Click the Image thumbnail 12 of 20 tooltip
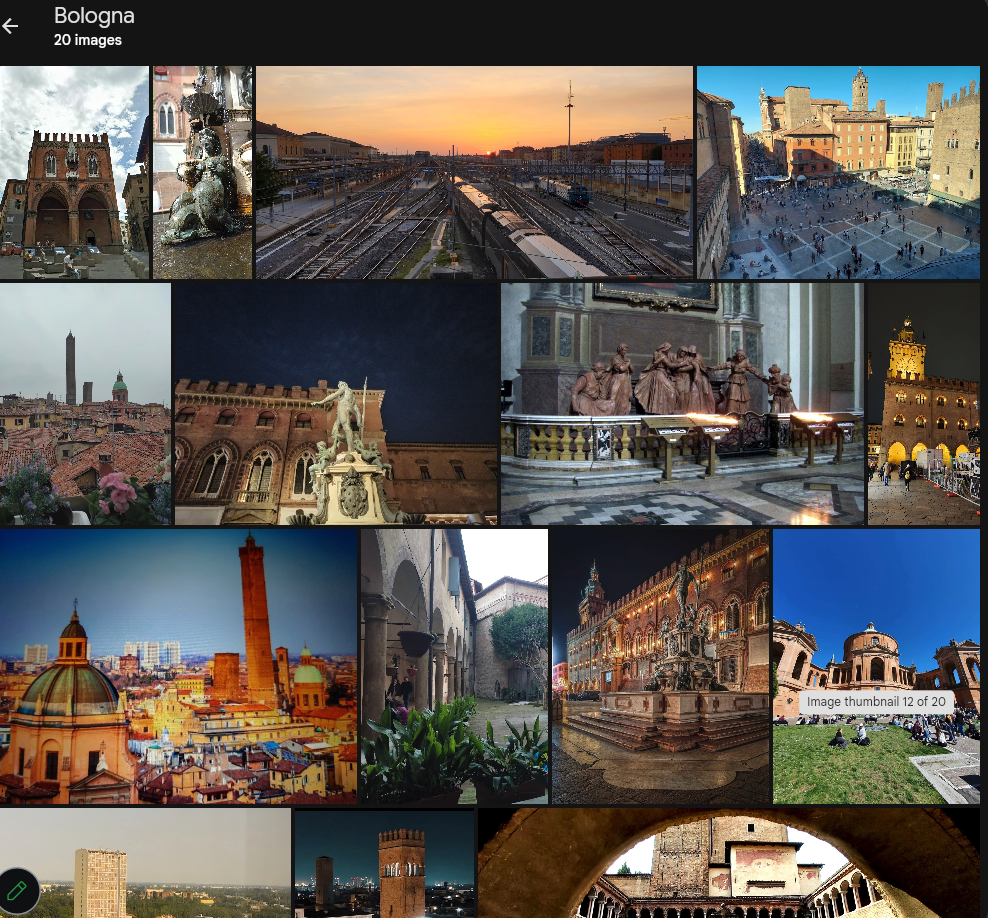 click(876, 702)
